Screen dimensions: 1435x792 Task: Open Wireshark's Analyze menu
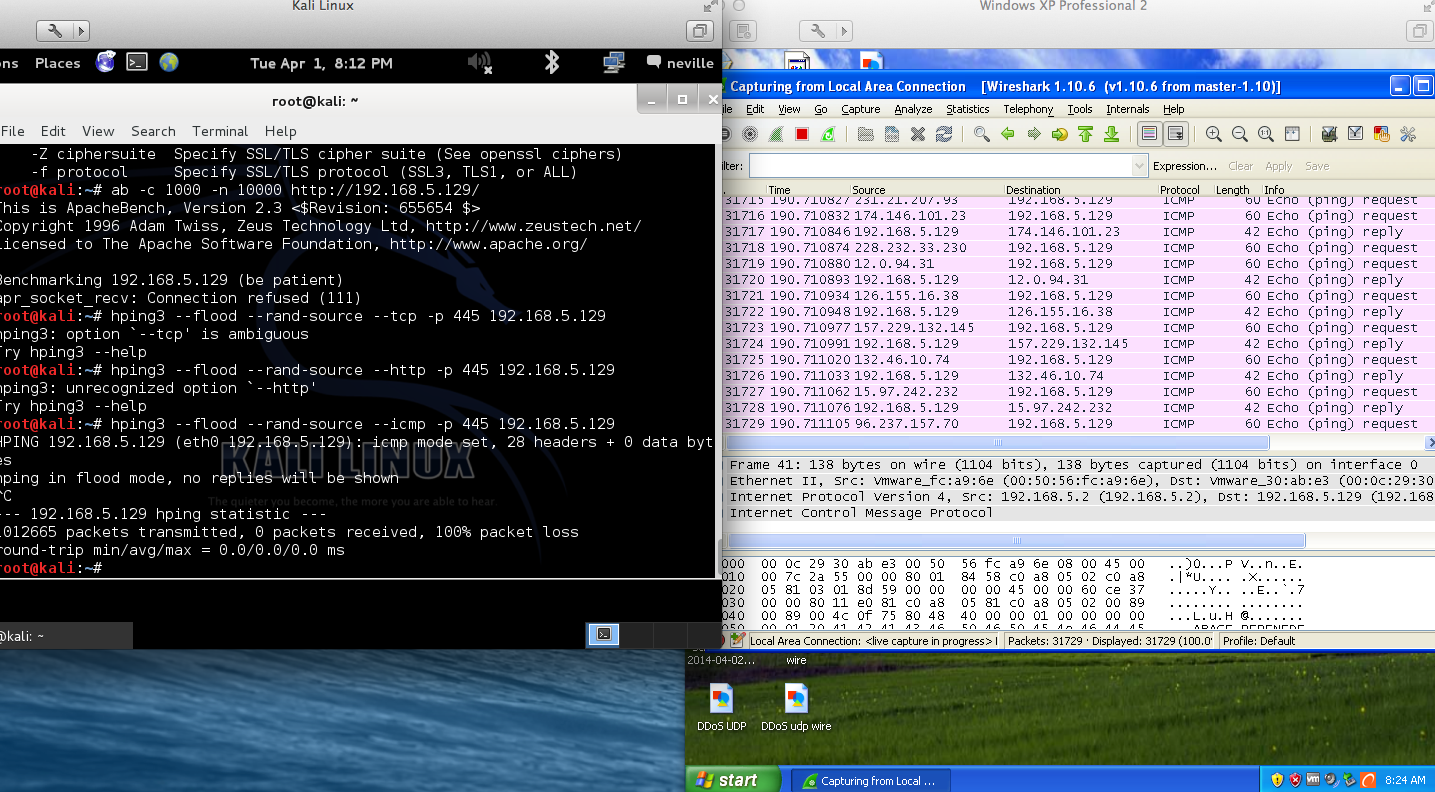(x=913, y=109)
